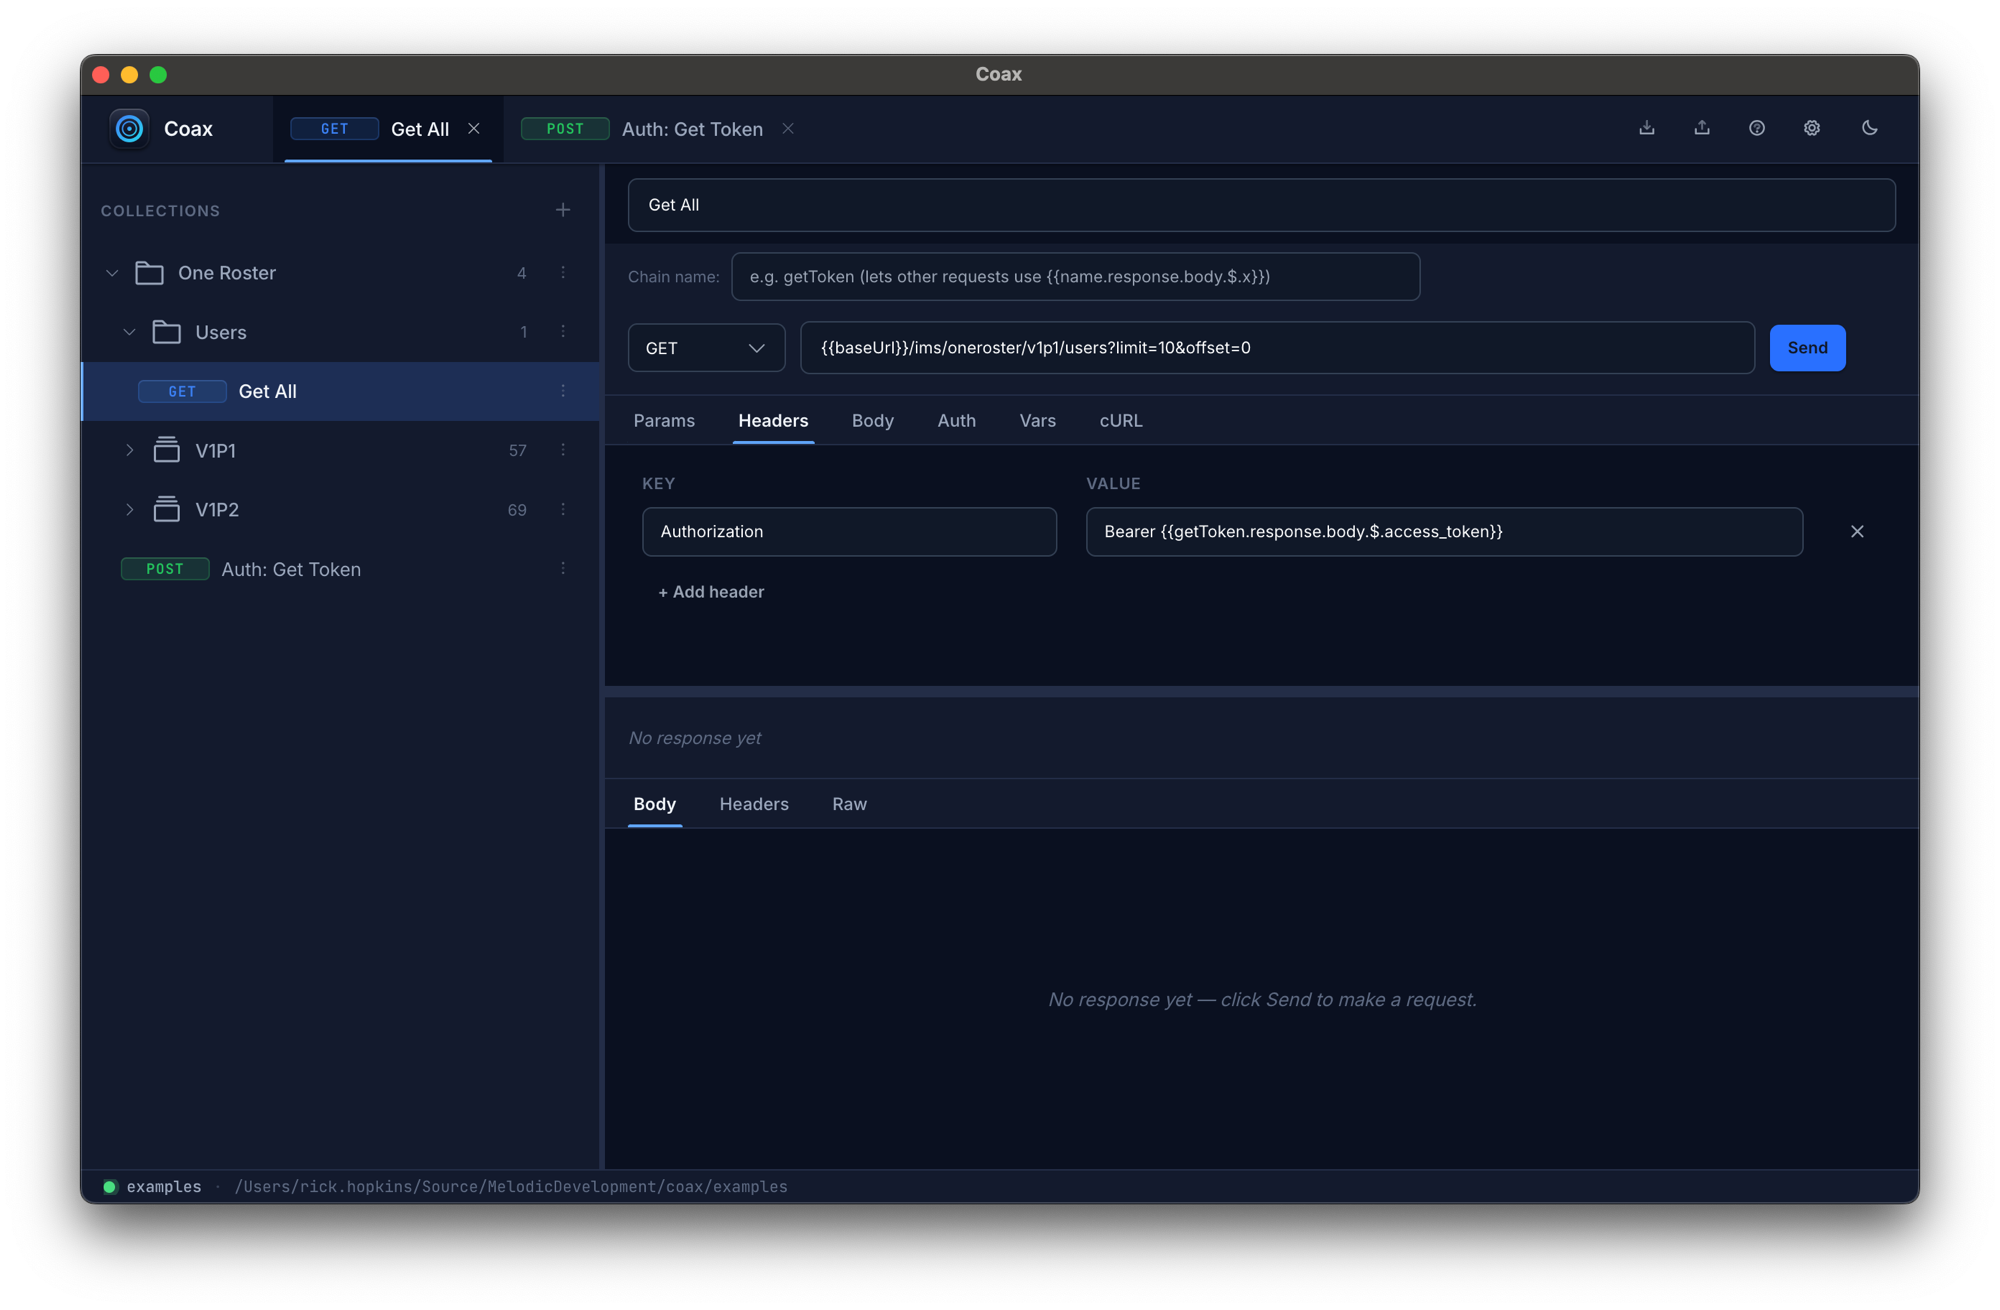This screenshot has width=2000, height=1310.
Task: Click the examples workspace name
Action: (164, 1187)
